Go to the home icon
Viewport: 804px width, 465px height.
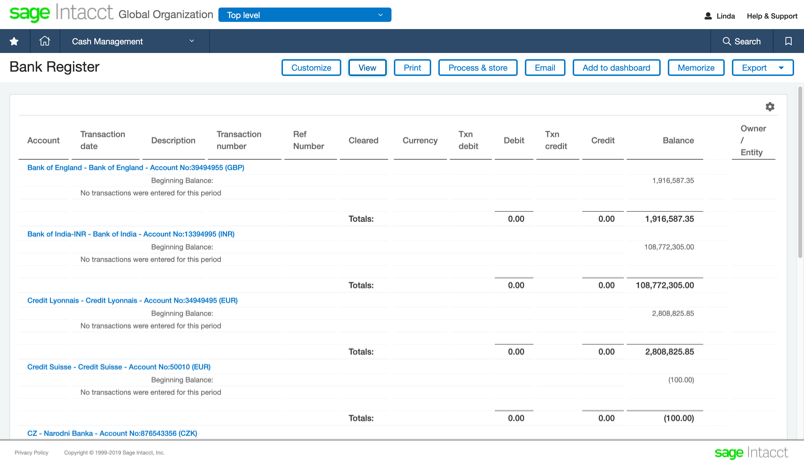point(45,41)
